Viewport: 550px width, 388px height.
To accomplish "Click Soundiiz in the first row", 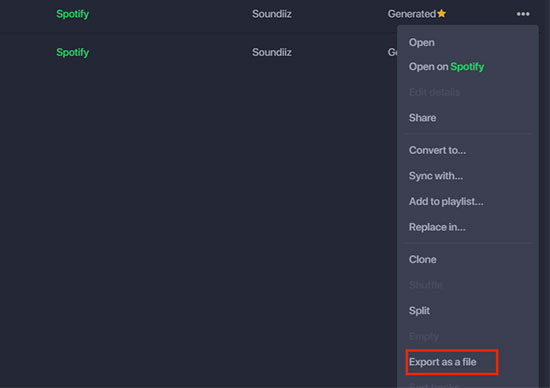I will (271, 14).
